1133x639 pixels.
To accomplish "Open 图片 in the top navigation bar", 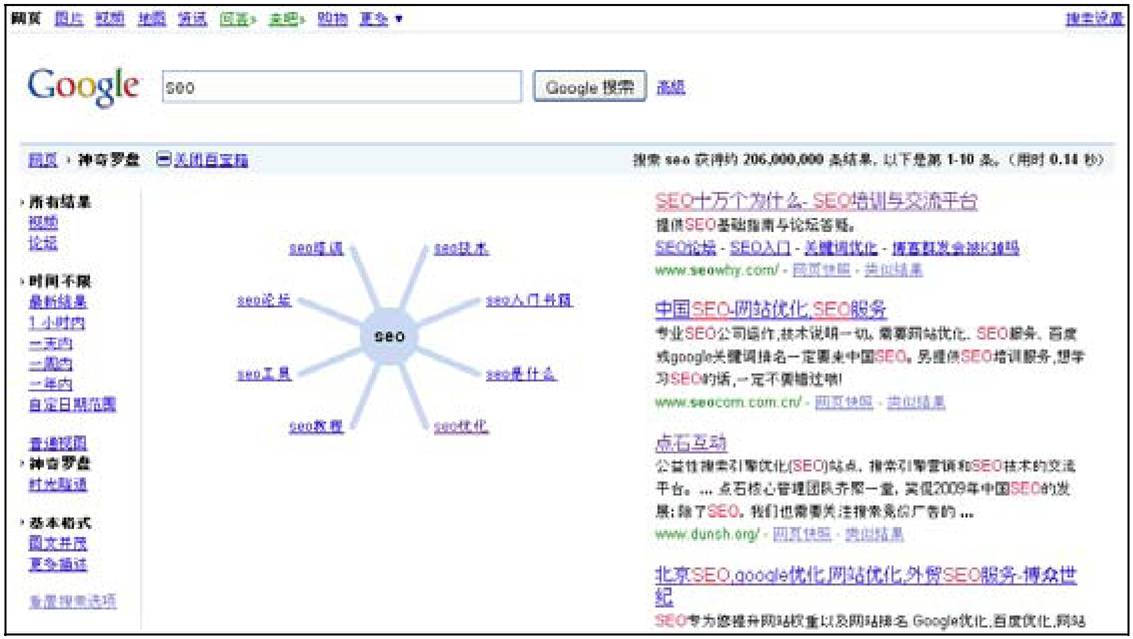I will (69, 19).
